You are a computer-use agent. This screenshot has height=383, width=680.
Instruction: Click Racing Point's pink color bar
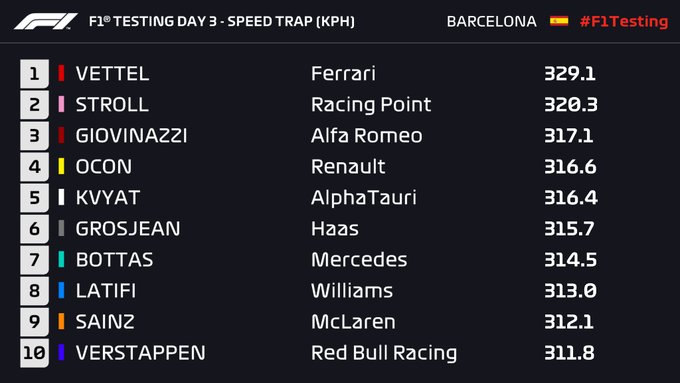[61, 105]
